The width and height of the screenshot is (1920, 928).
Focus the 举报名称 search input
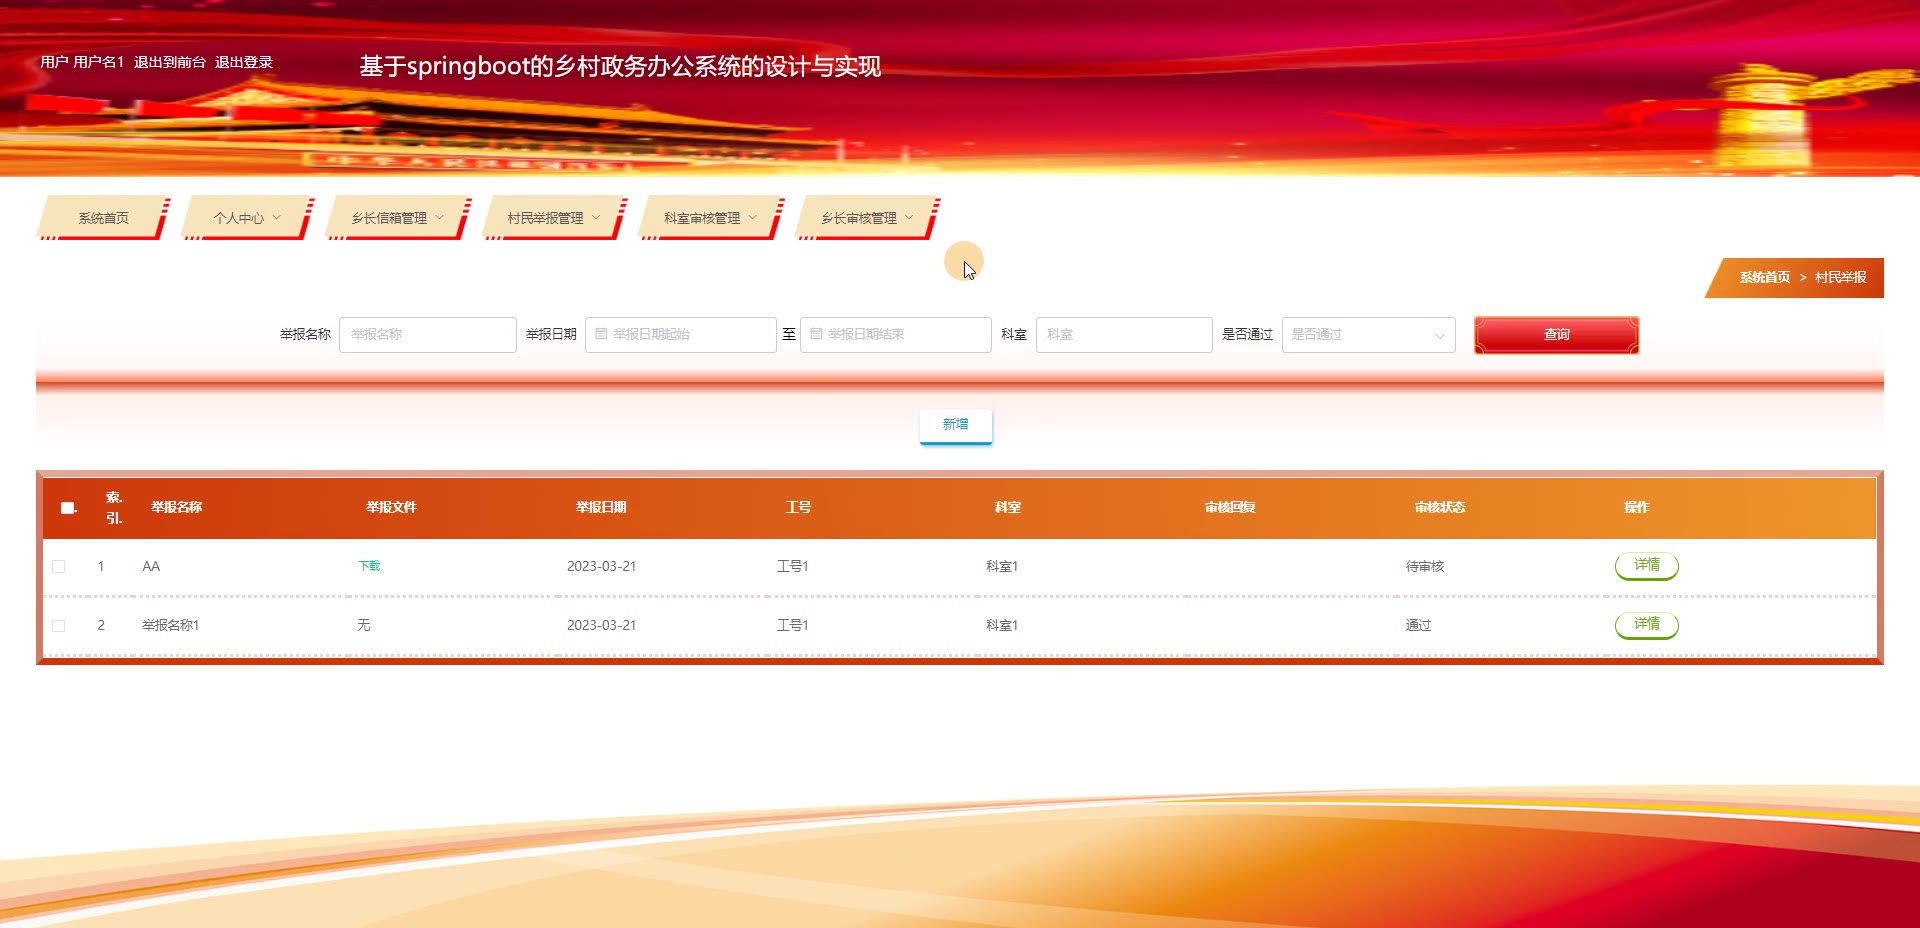pos(428,335)
